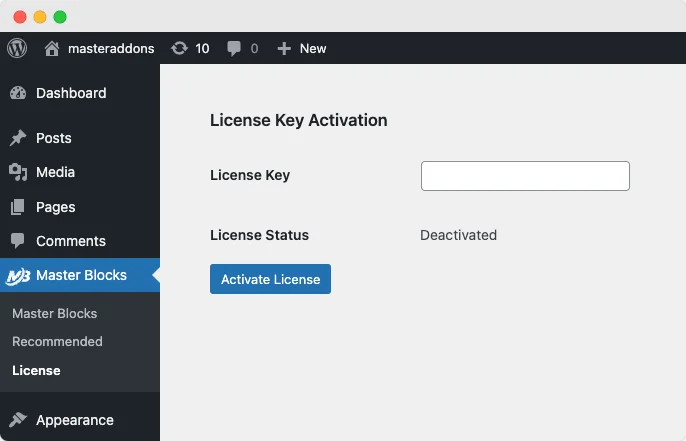Minimize the window with the yellow button

click(x=40, y=17)
